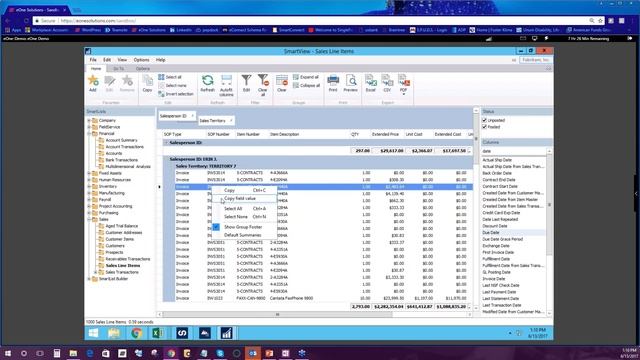Open the File menu

[93, 60]
